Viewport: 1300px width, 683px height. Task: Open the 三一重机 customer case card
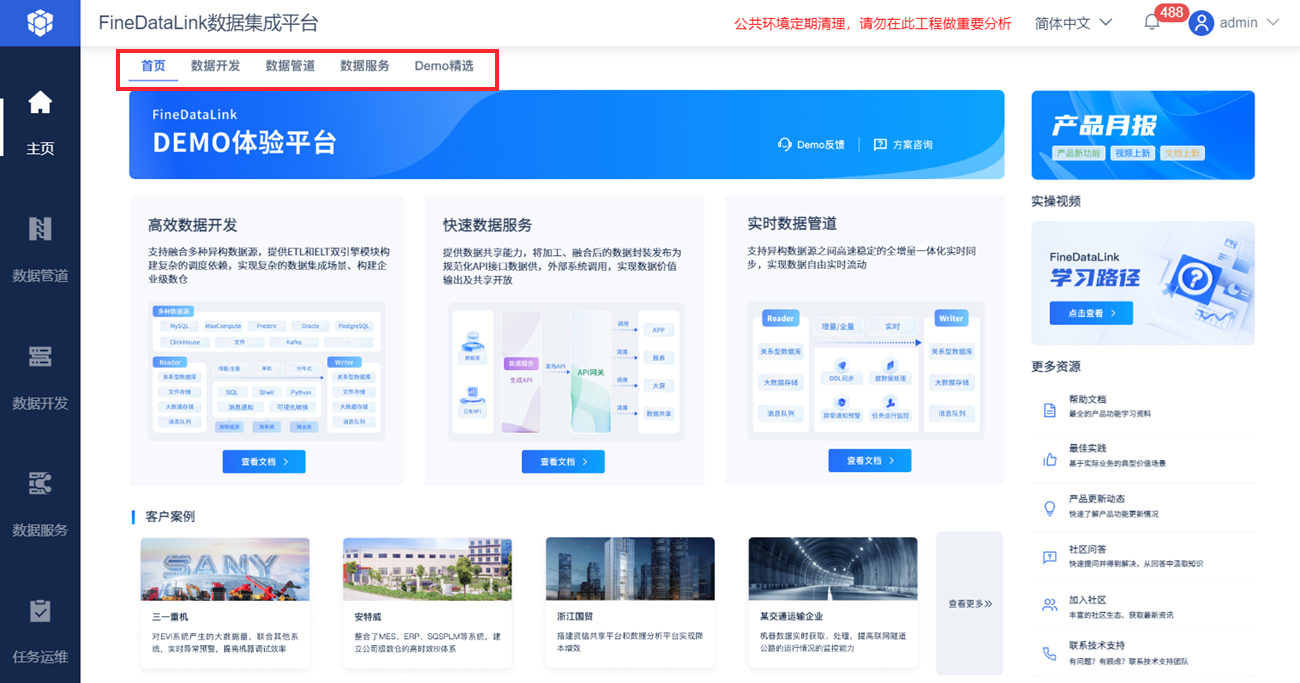tap(225, 603)
